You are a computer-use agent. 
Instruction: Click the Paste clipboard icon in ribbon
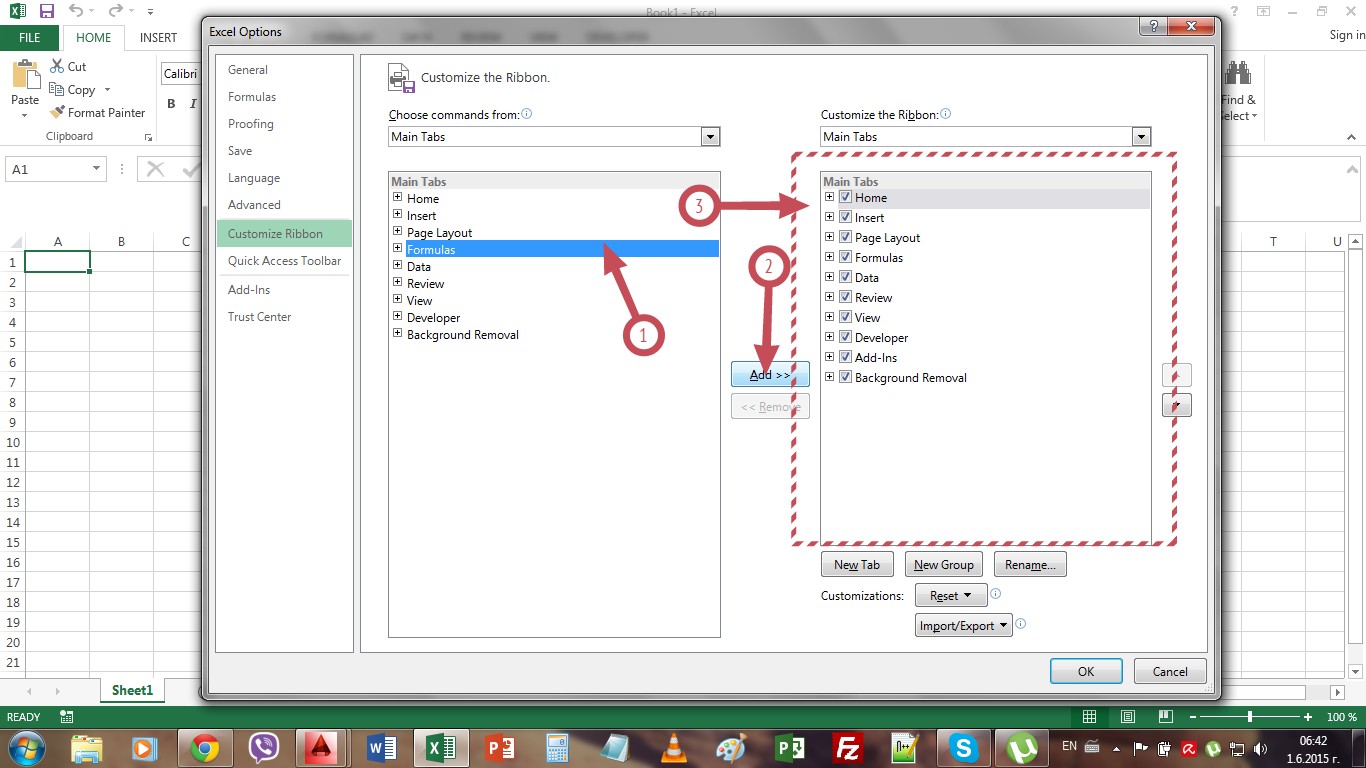click(x=24, y=75)
